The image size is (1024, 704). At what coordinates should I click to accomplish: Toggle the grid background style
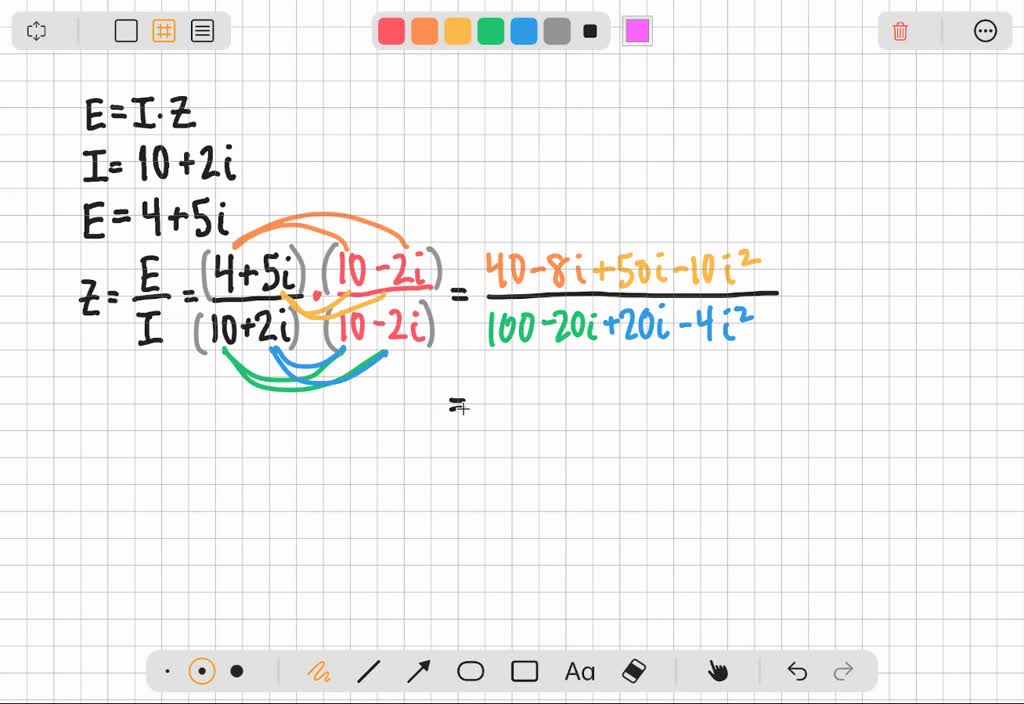click(164, 31)
